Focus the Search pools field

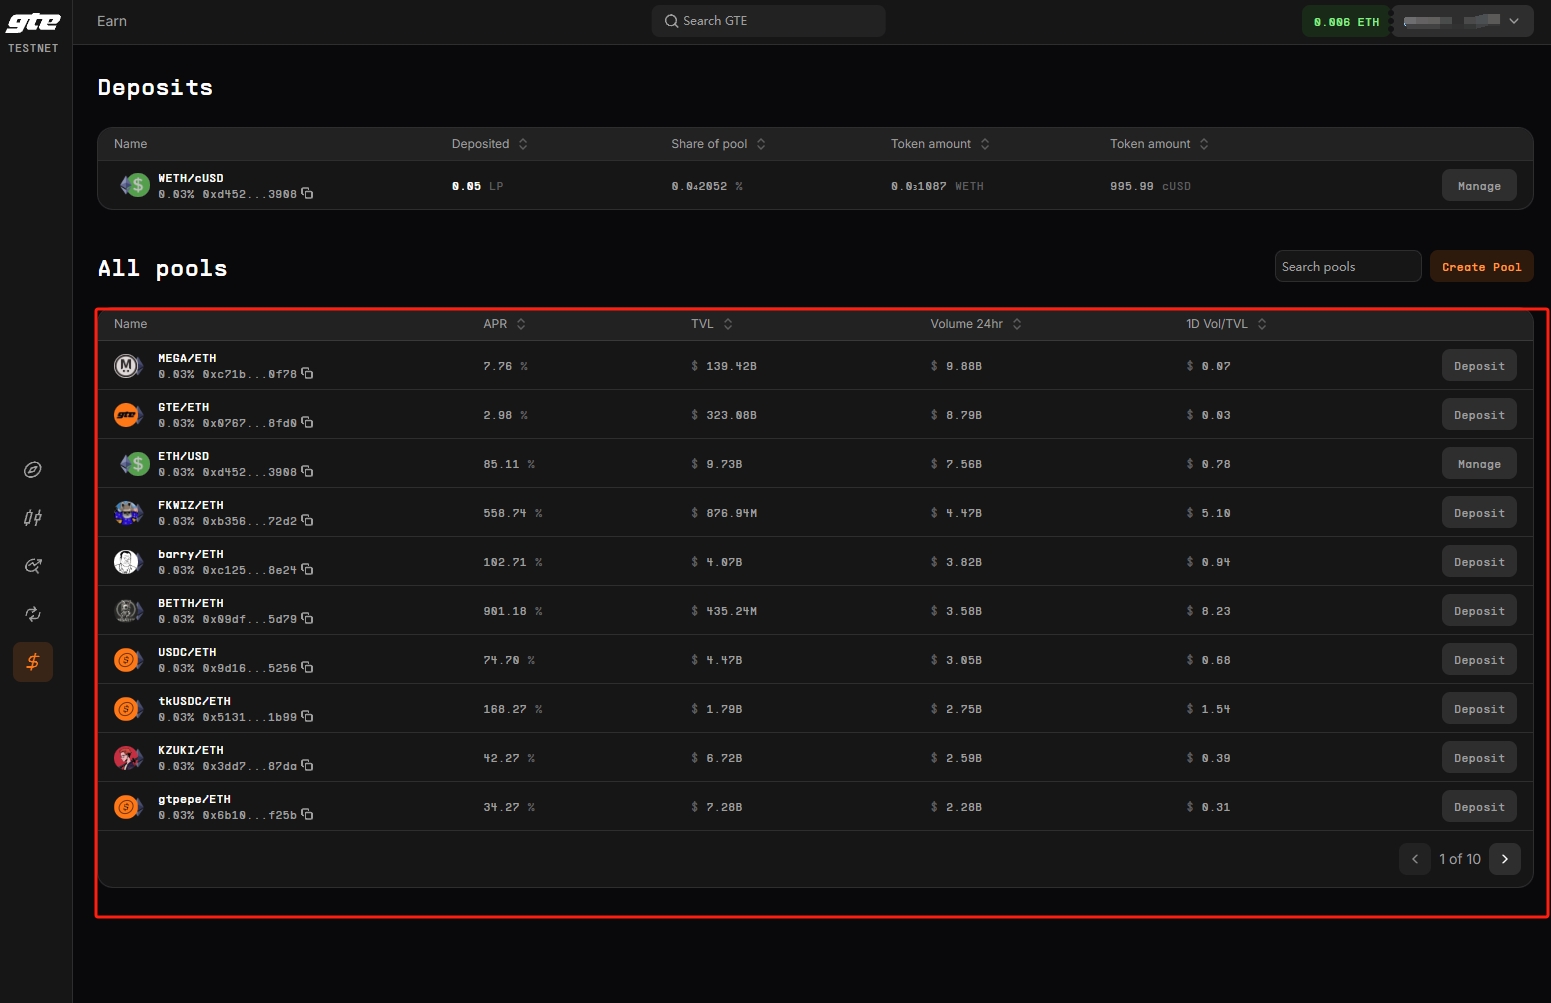(x=1346, y=267)
